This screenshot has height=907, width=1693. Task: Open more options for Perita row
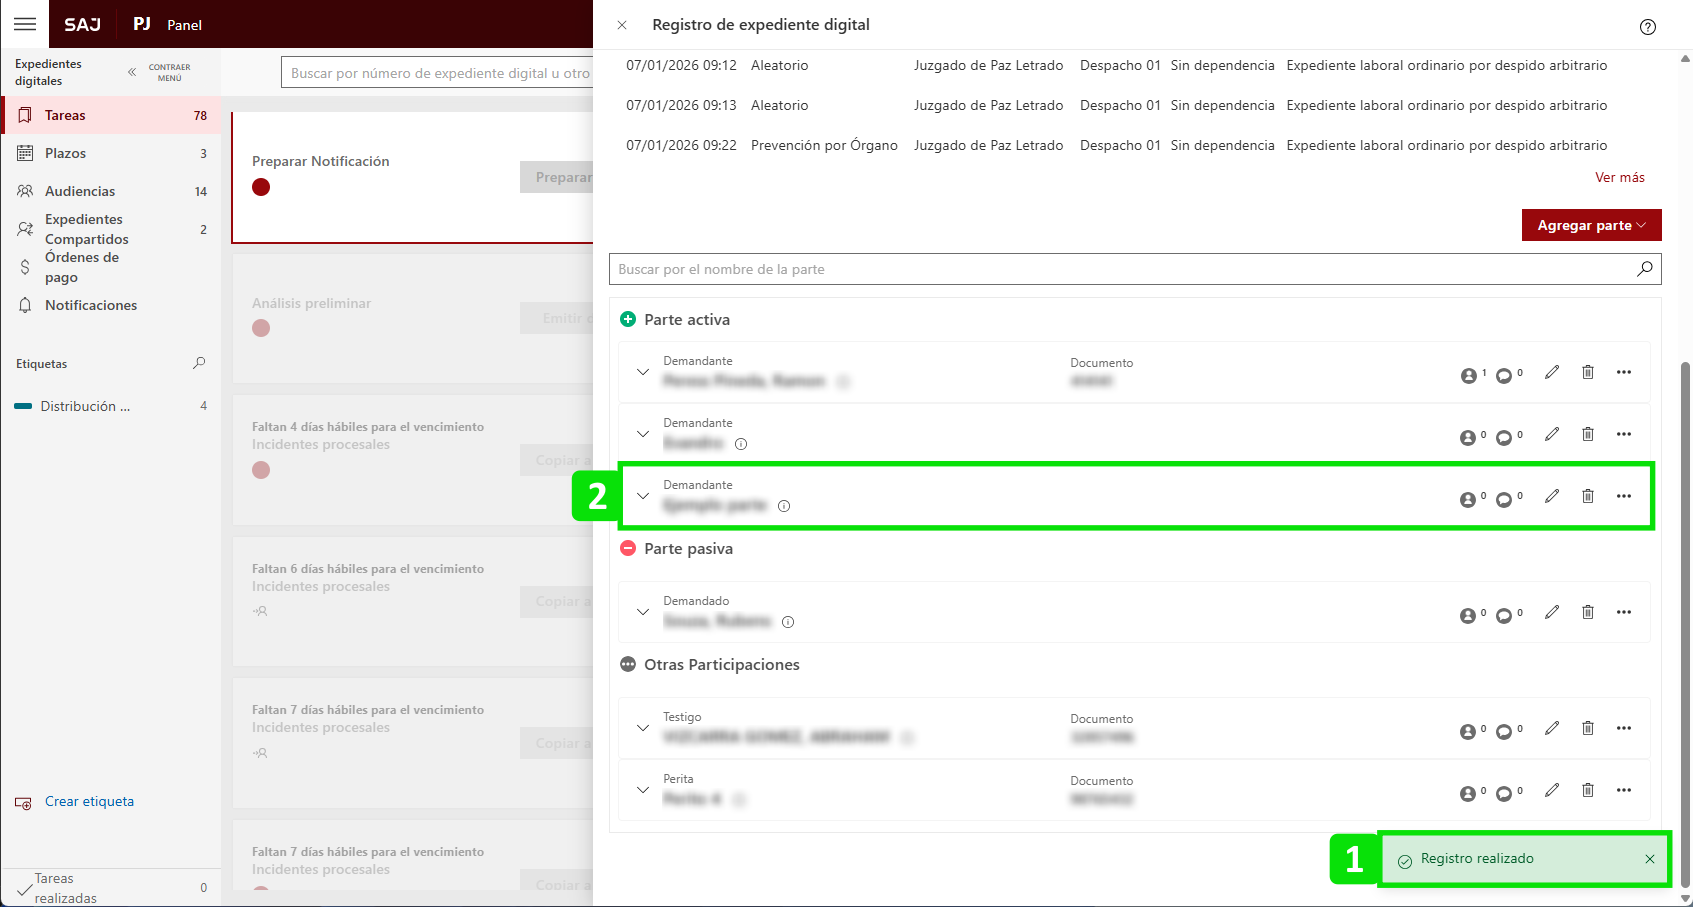coord(1623,790)
